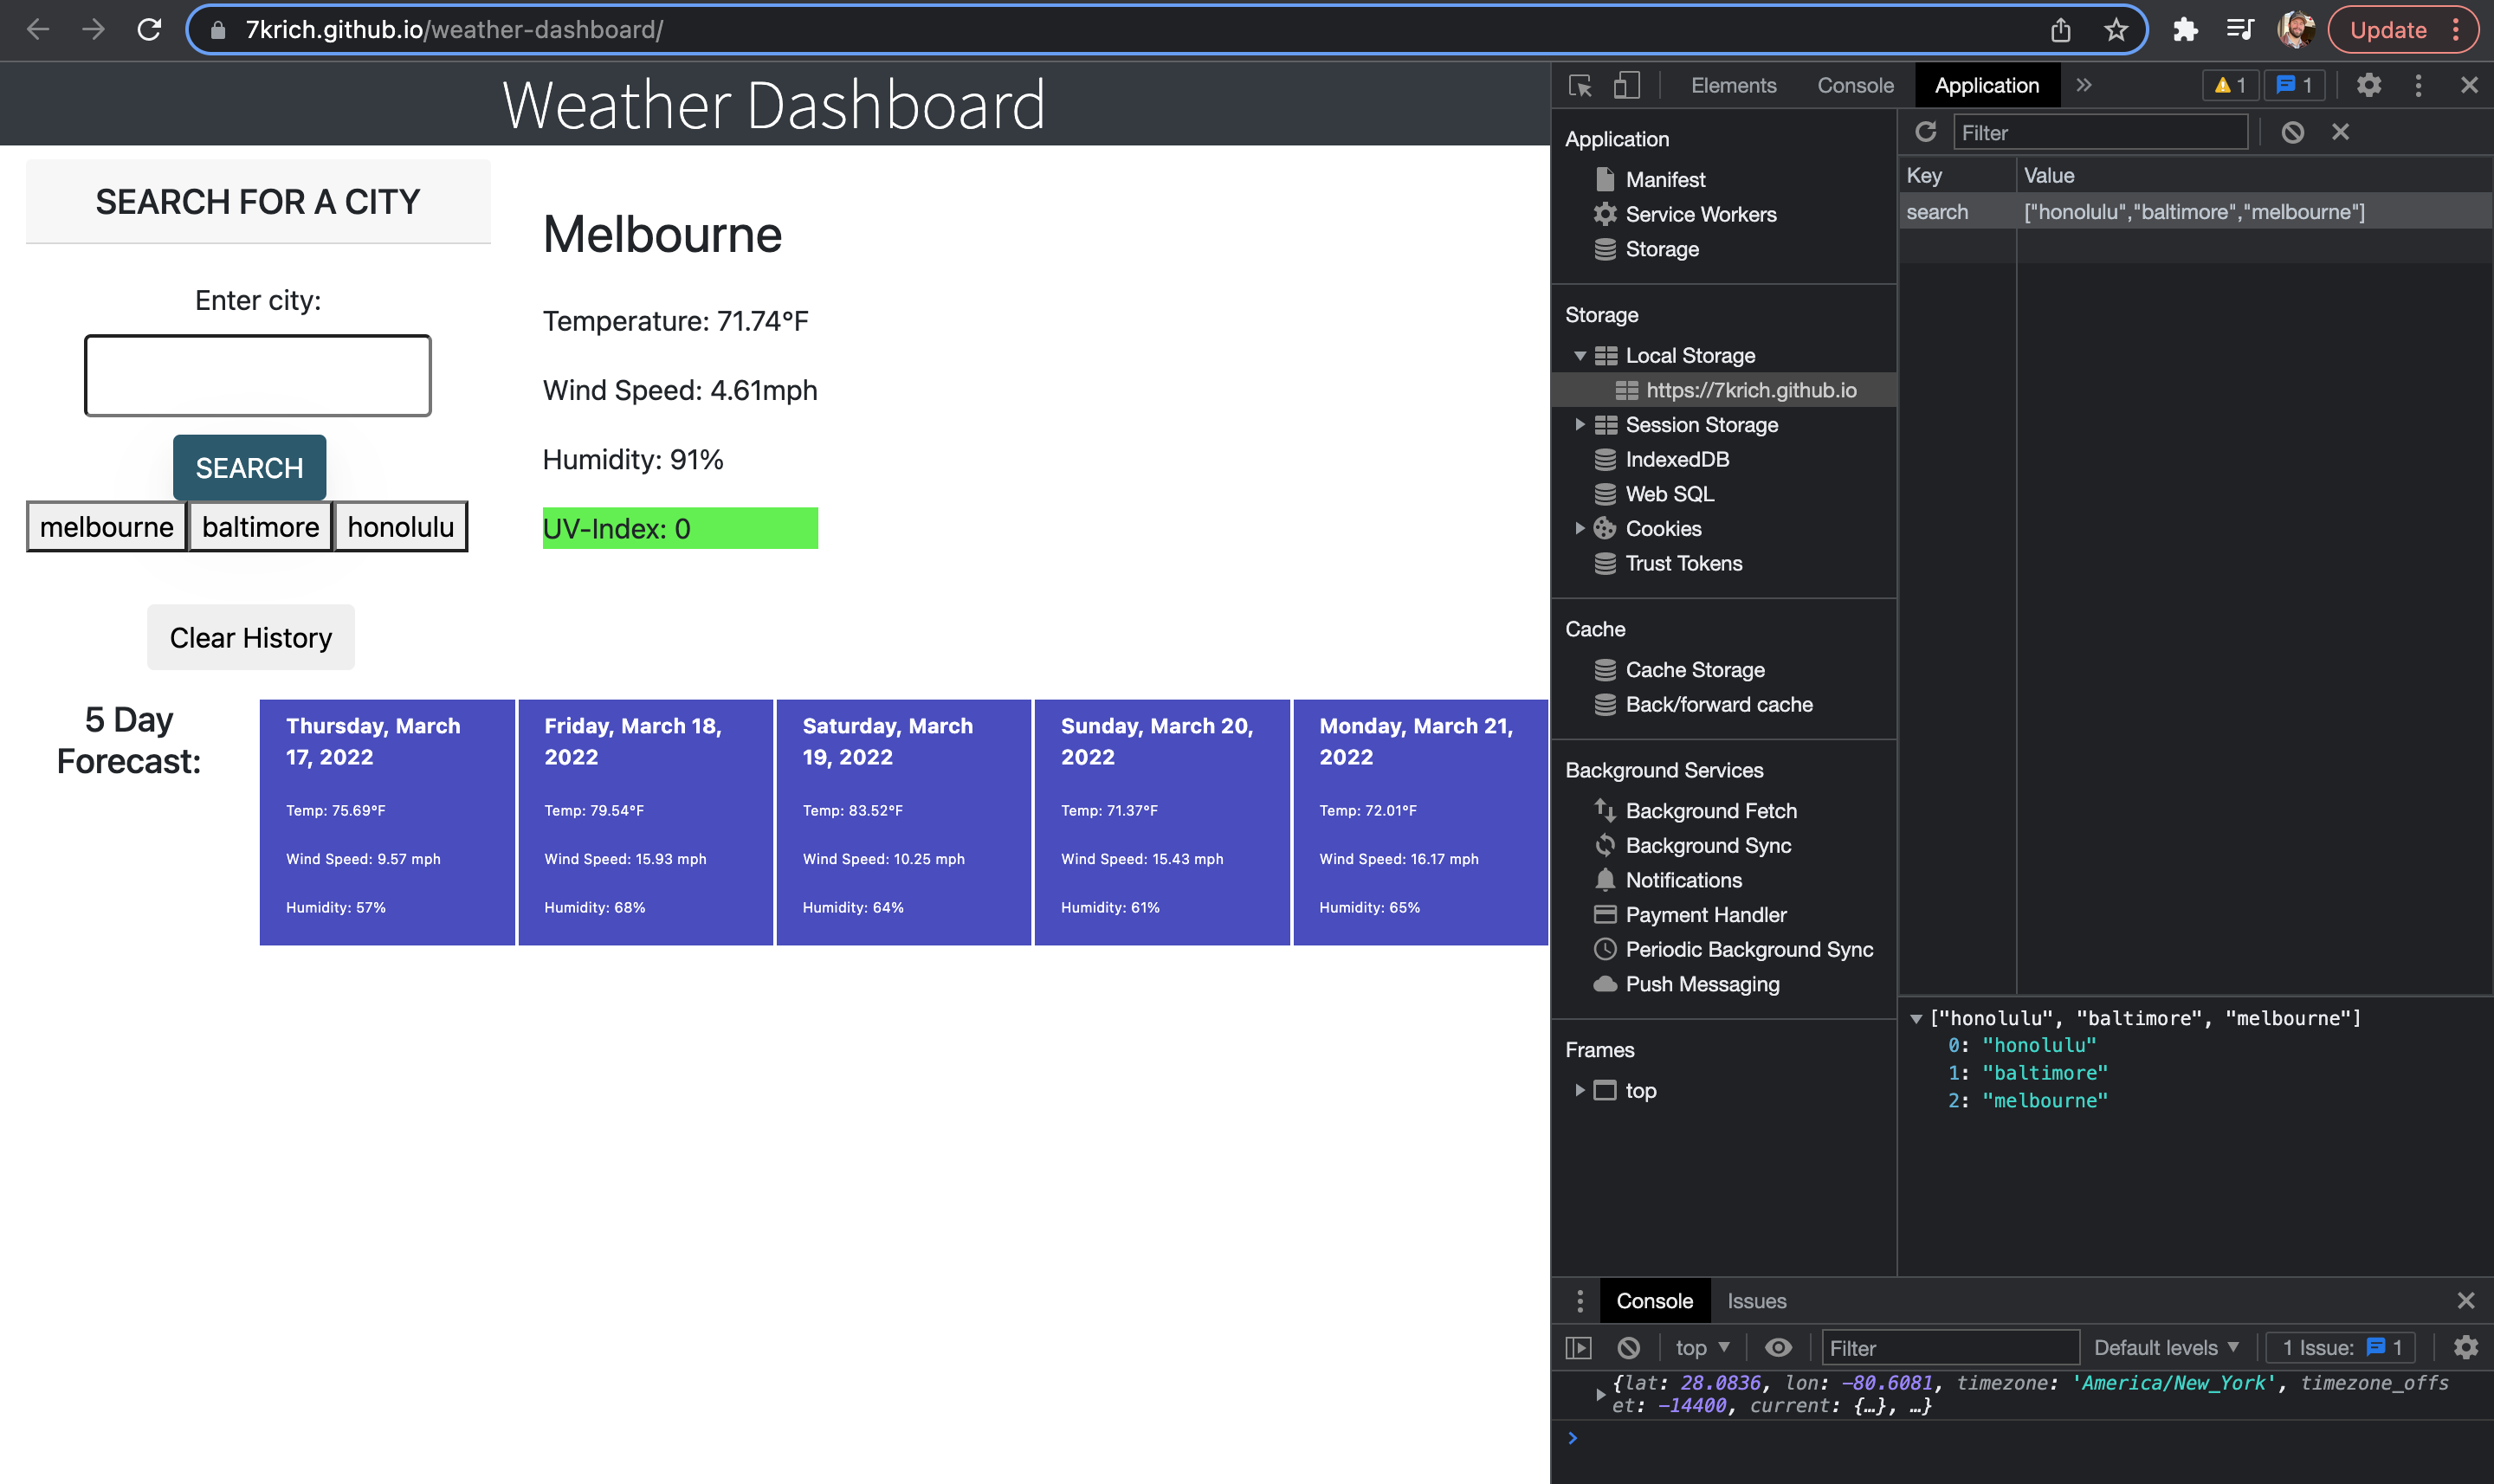
Task: Open DevTools settings gear
Action: [x=2368, y=85]
